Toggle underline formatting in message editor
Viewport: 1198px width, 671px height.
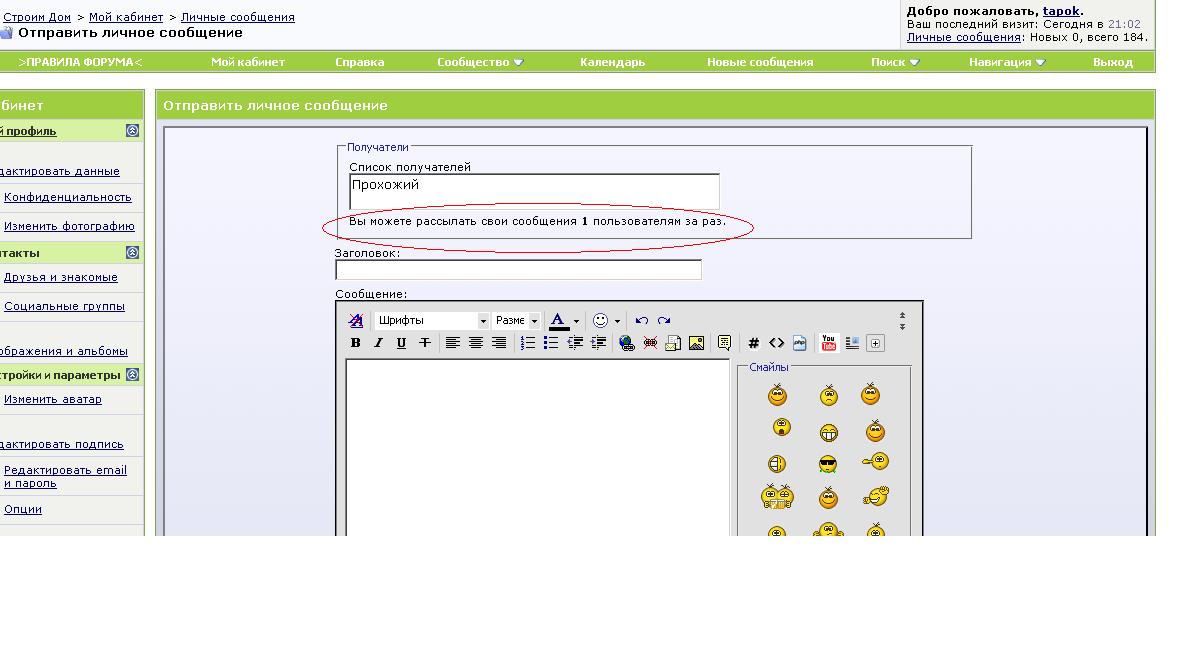401,343
